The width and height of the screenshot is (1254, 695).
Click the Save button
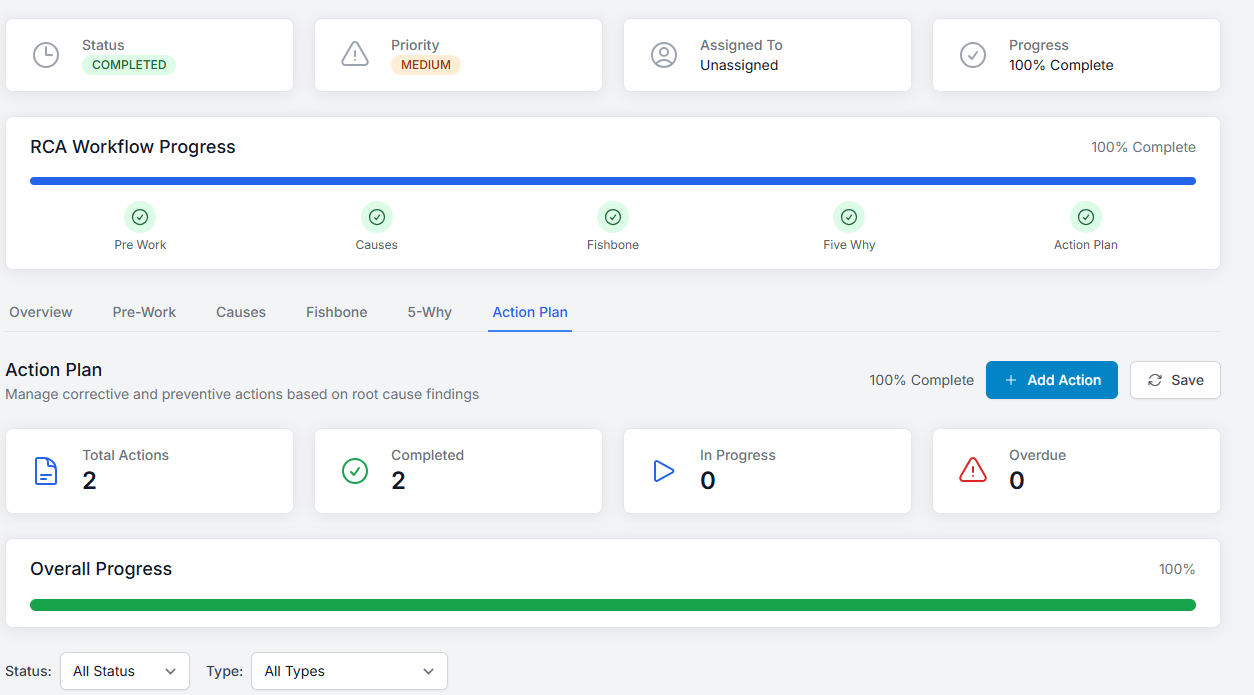pyautogui.click(x=1175, y=380)
